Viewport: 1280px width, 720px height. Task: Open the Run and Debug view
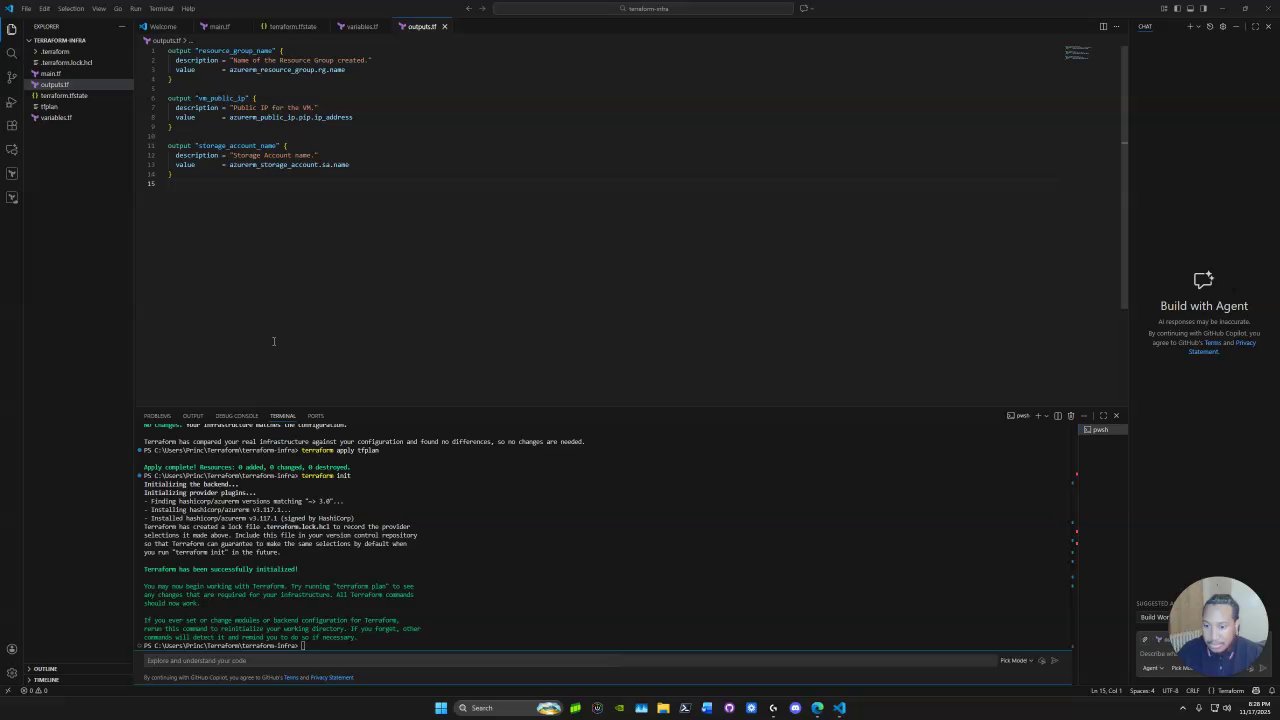click(12, 101)
